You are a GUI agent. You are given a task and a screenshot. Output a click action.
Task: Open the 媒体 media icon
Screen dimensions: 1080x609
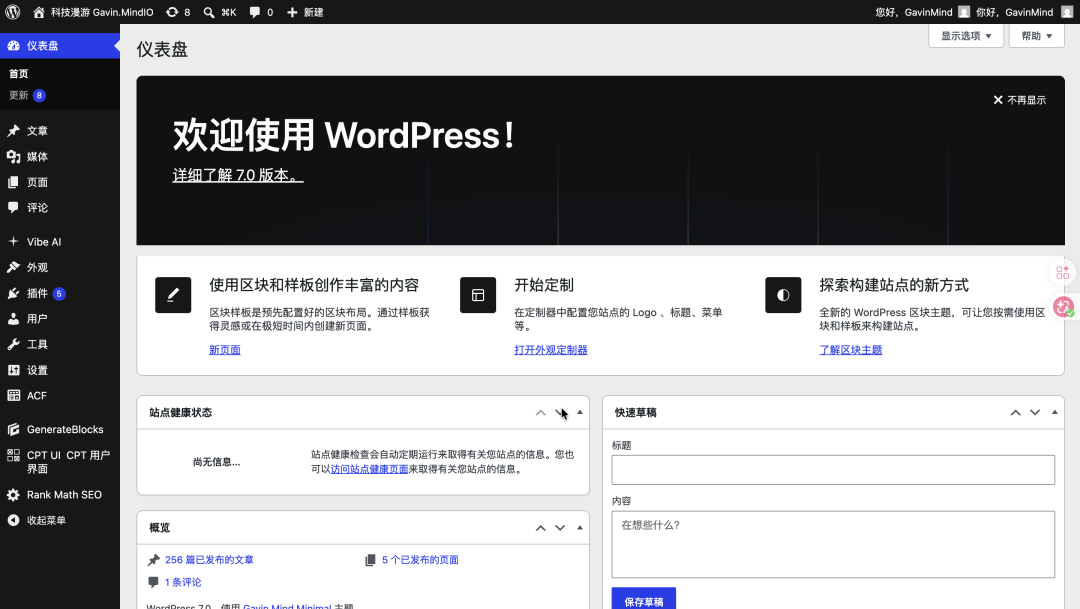(x=13, y=156)
